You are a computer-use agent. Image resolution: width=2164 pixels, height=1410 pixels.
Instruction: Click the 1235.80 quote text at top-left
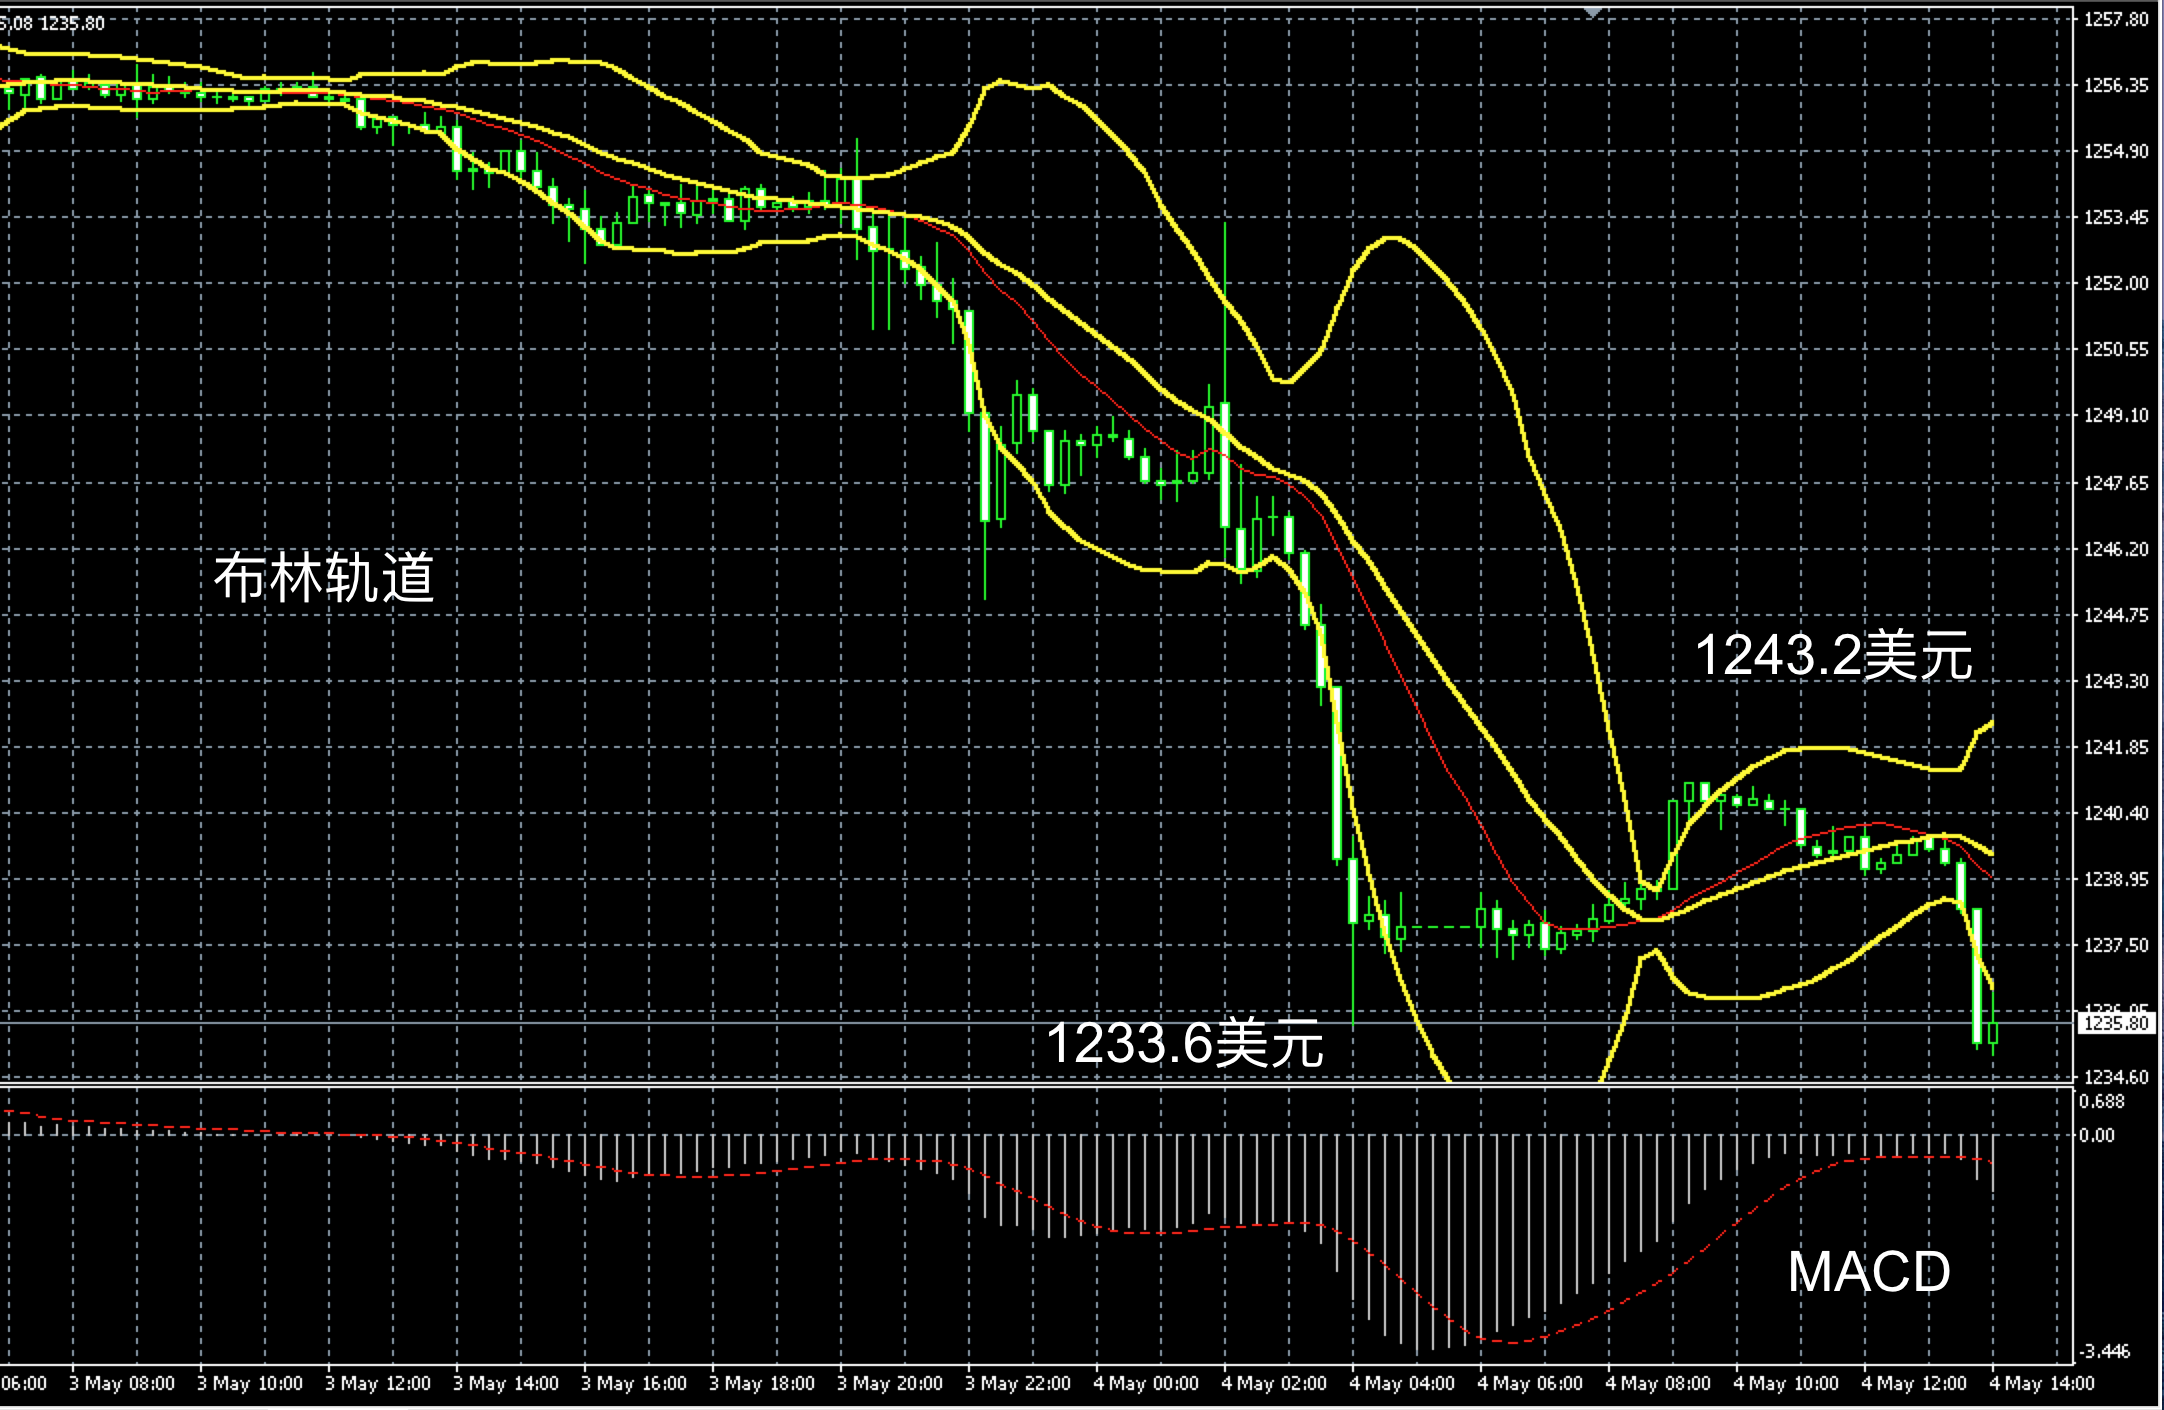coord(72,23)
